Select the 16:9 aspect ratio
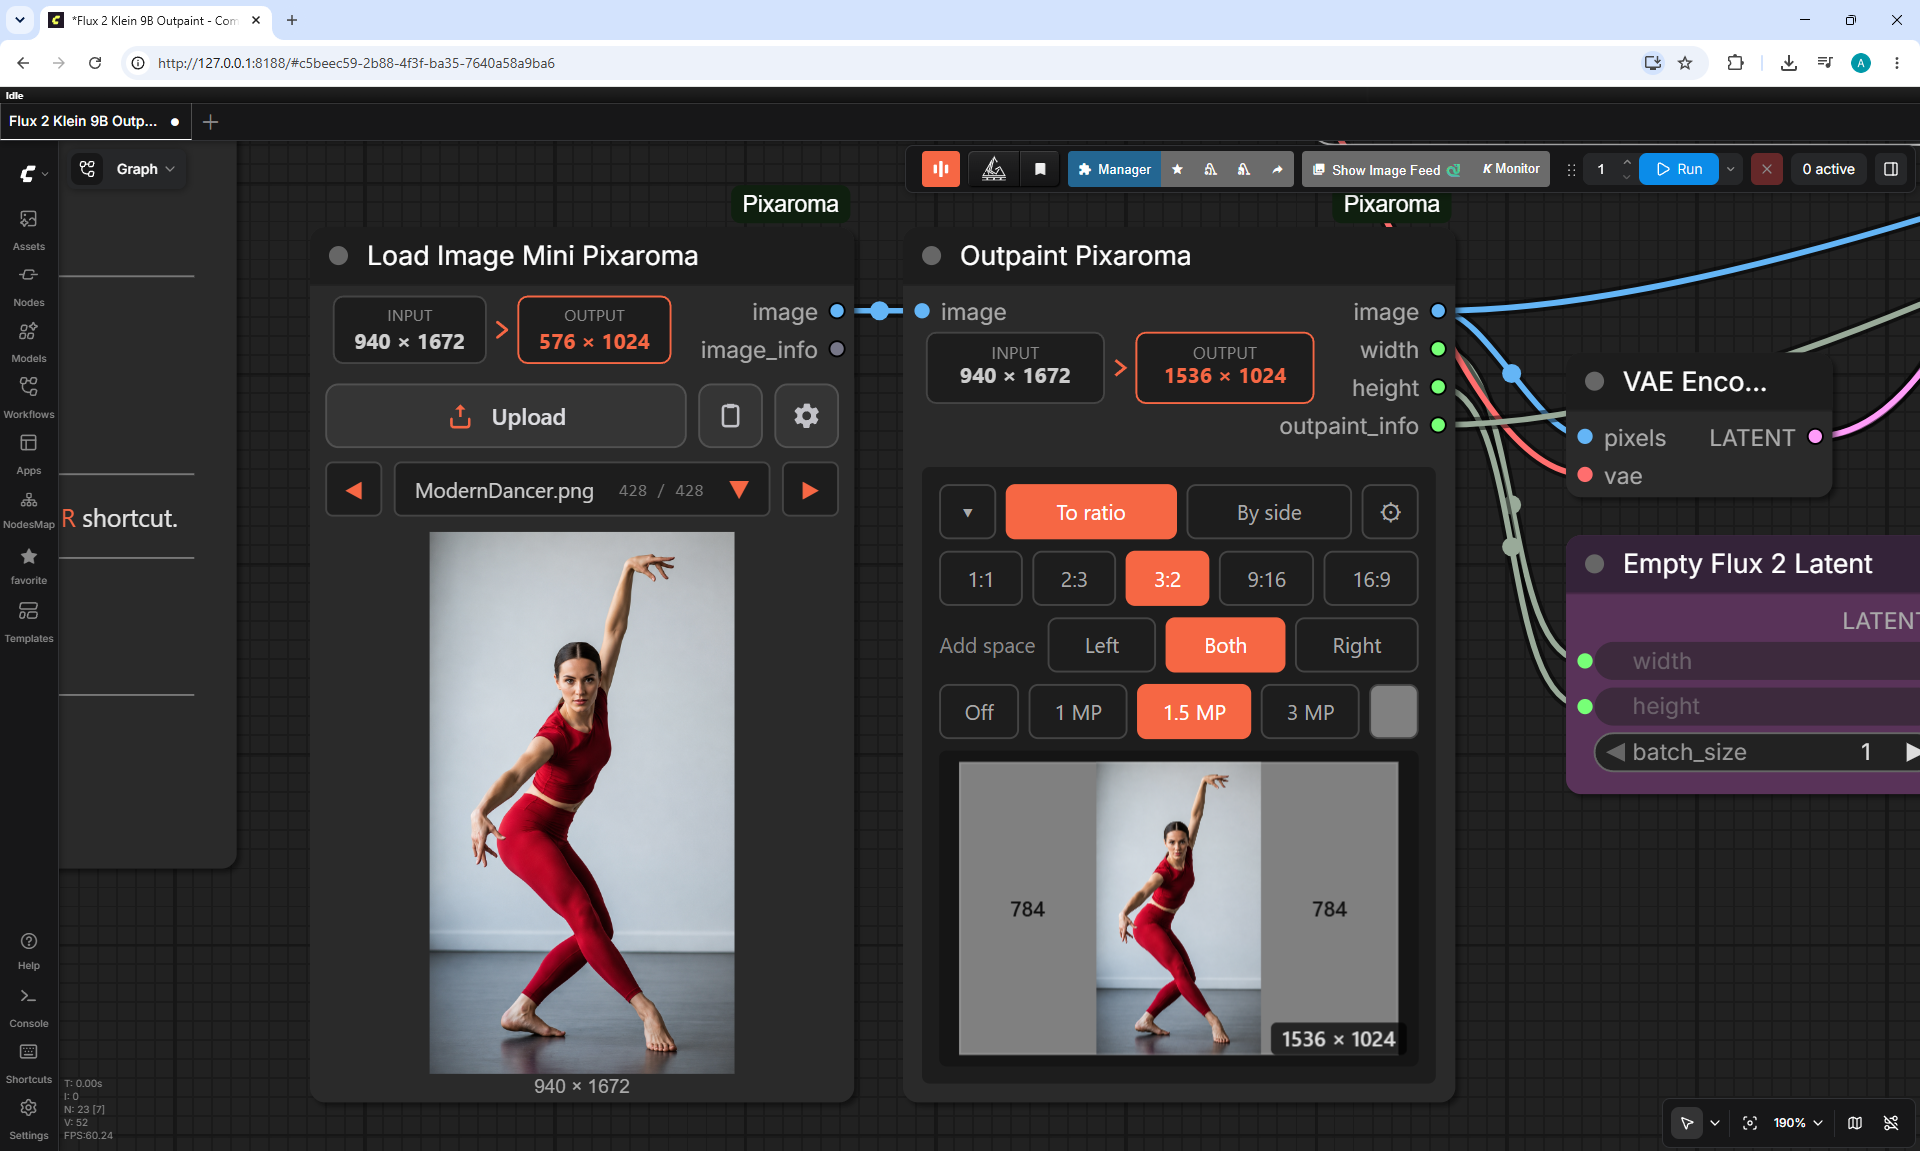Image resolution: width=1920 pixels, height=1151 pixels. (1371, 579)
